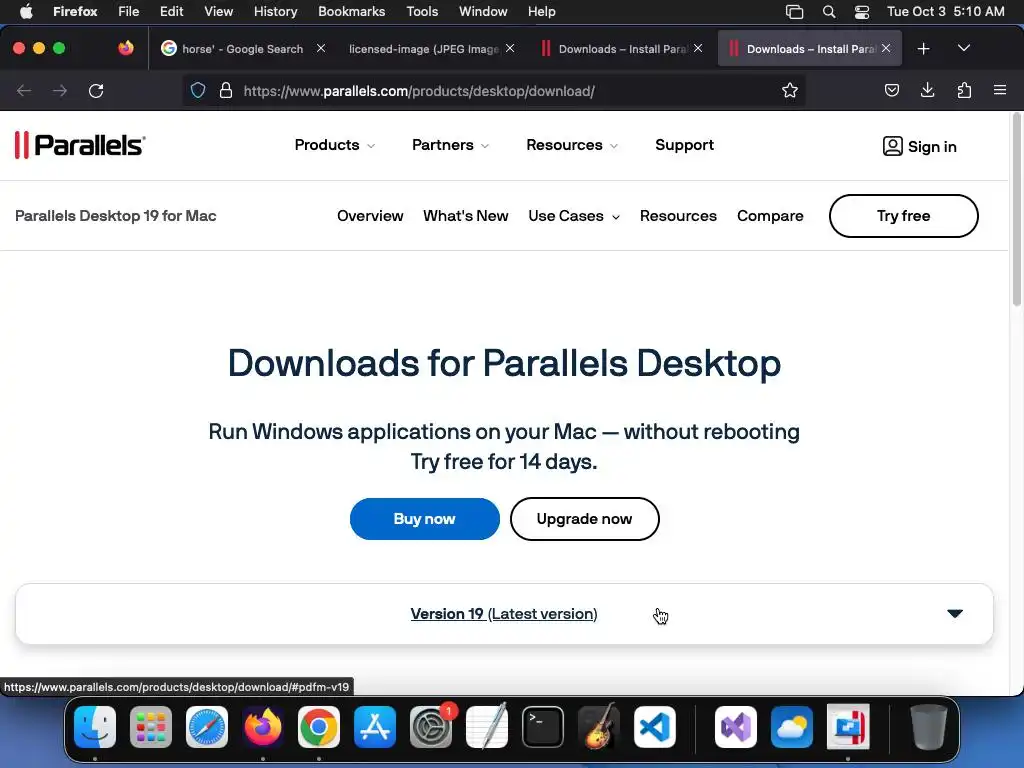Open Firefox View pinned tab
This screenshot has height=768, width=1024.
[x=125, y=48]
